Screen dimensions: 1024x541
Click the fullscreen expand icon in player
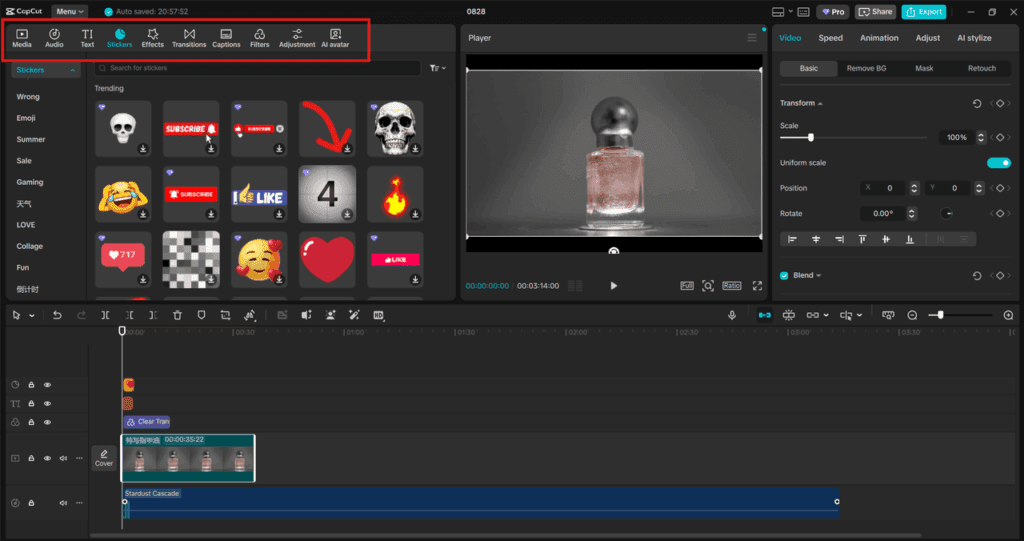[x=757, y=286]
